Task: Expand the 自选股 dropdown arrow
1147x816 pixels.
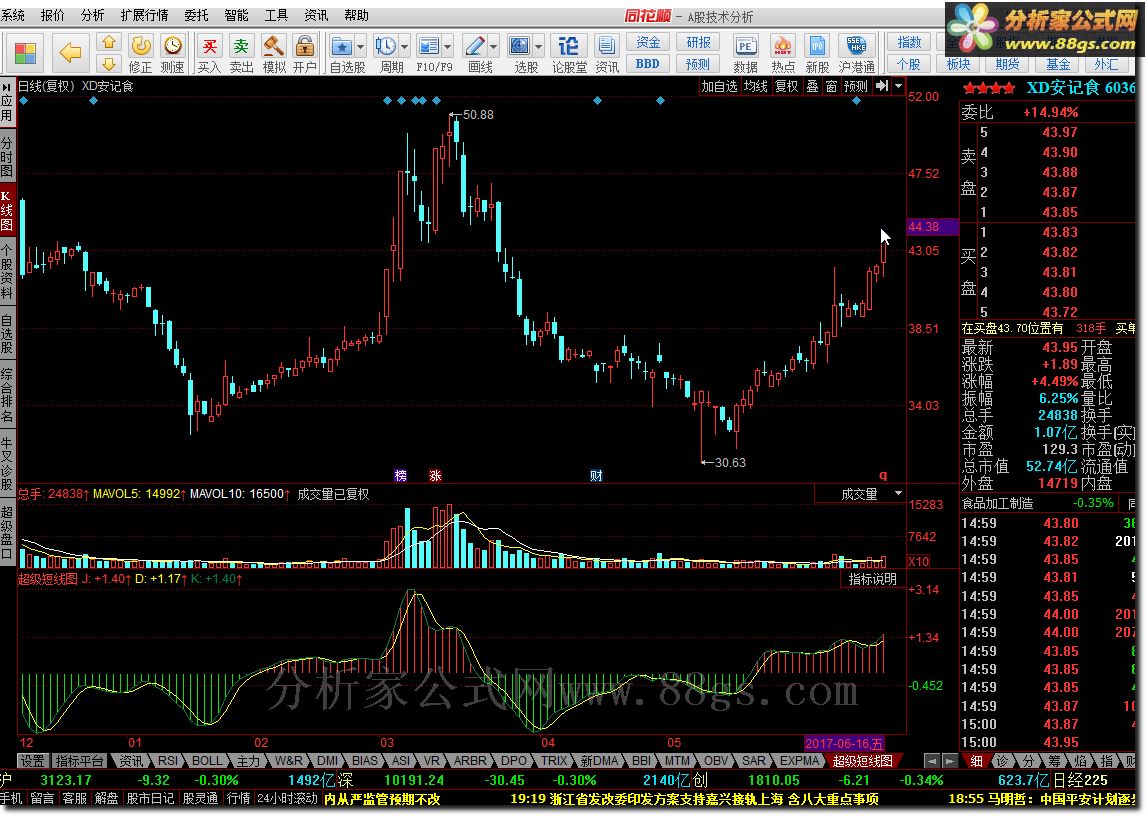Action: click(361, 48)
